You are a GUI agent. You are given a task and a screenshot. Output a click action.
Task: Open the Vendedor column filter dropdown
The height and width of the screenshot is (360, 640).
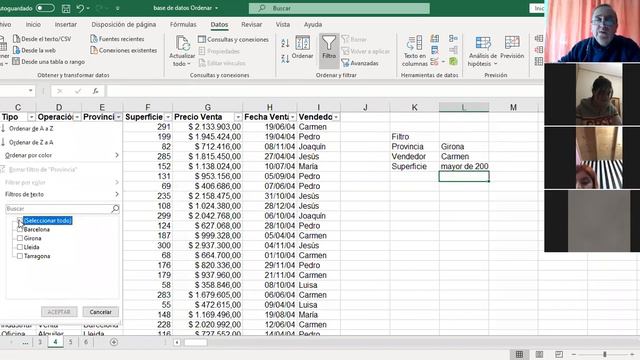[x=336, y=117]
